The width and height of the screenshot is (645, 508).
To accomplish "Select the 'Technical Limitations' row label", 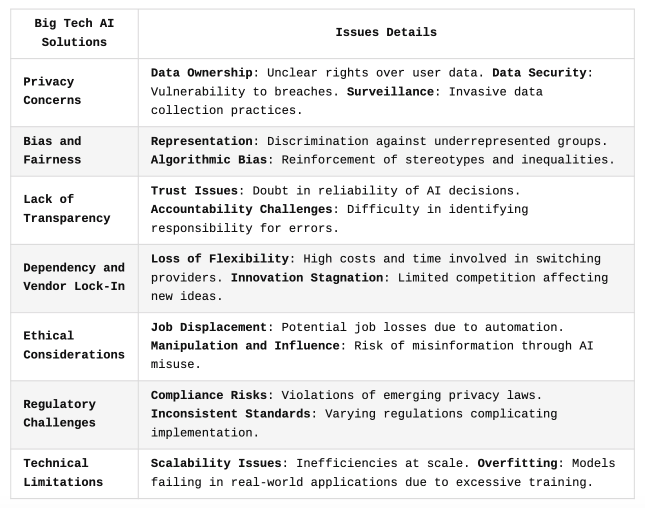I will coord(63,472).
